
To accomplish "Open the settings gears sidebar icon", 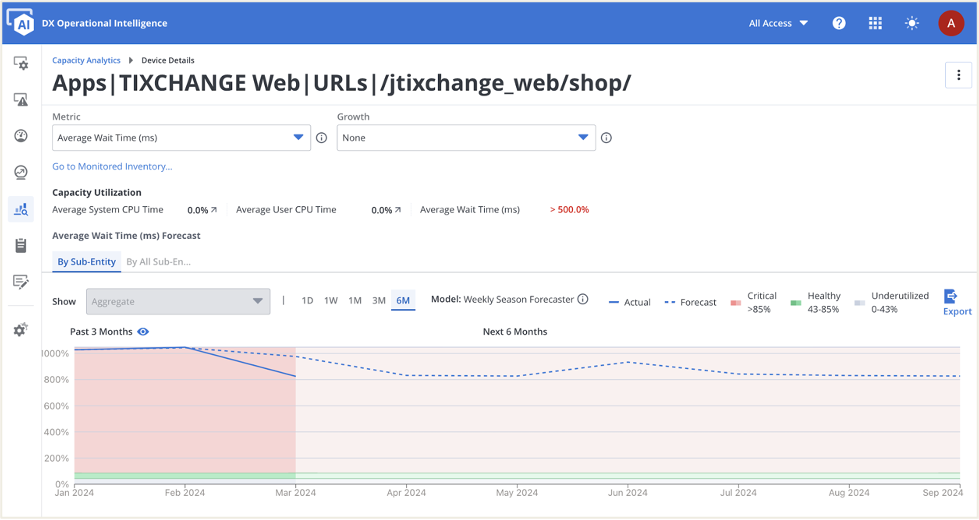I will tap(20, 329).
